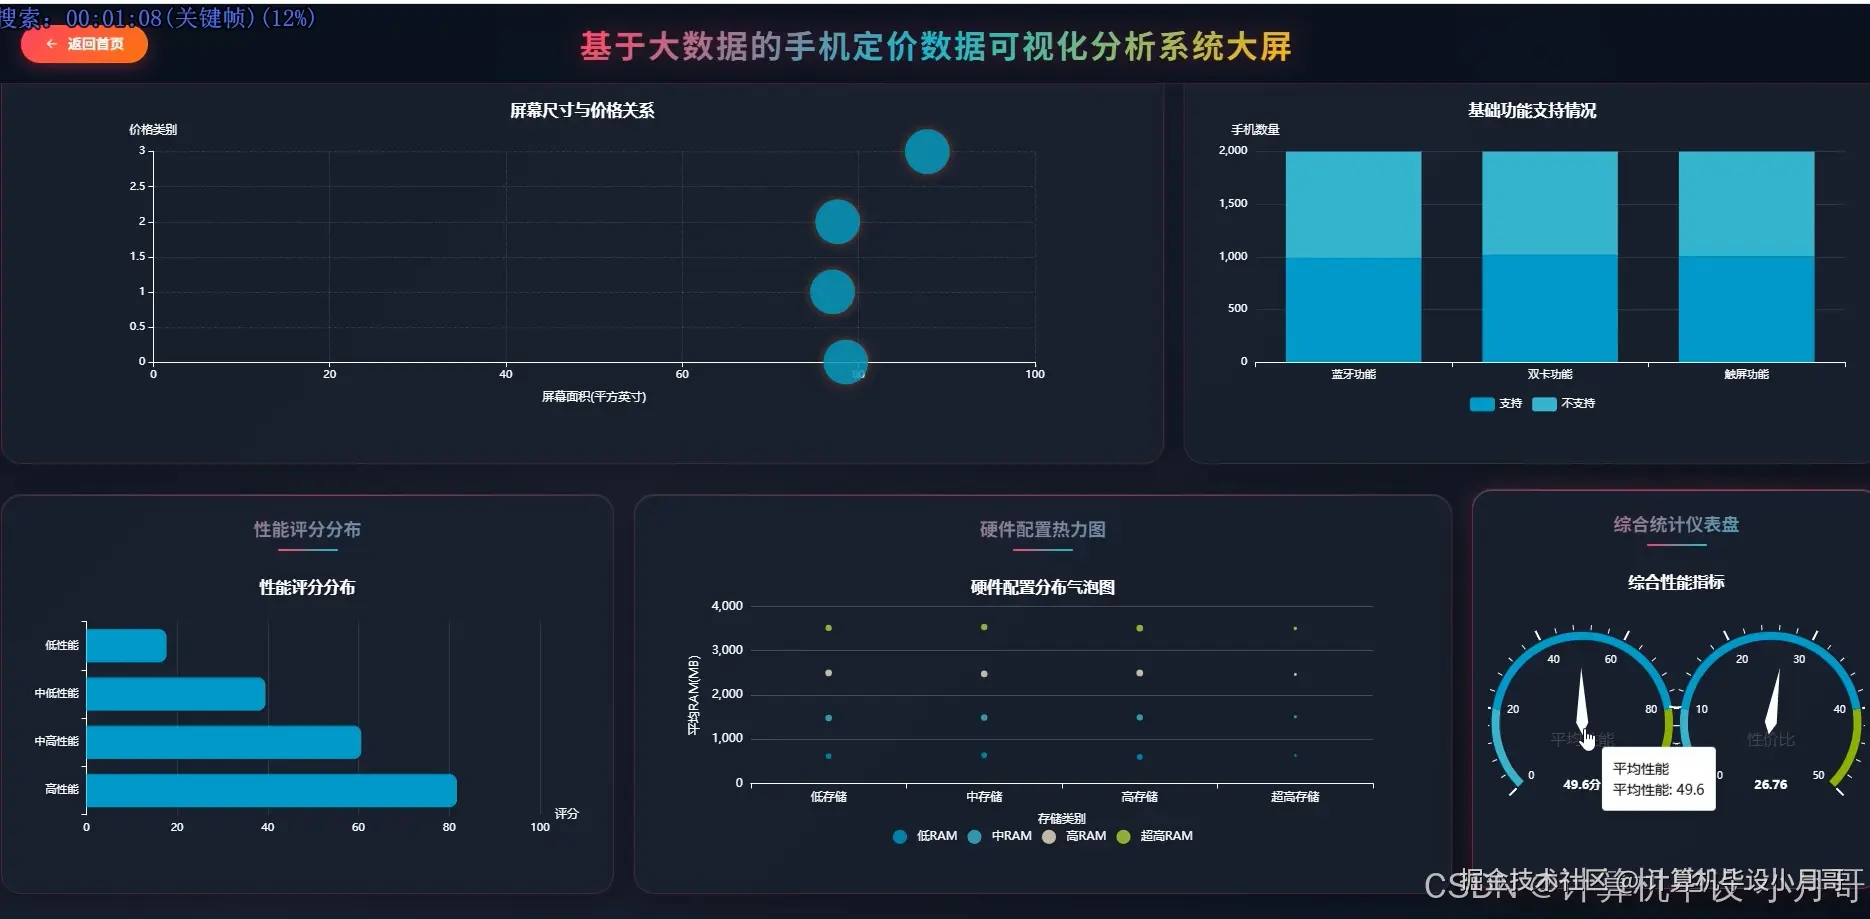Click the 平均性能: 49.6 tooltip box
The width and height of the screenshot is (1870, 919).
coord(1658,778)
